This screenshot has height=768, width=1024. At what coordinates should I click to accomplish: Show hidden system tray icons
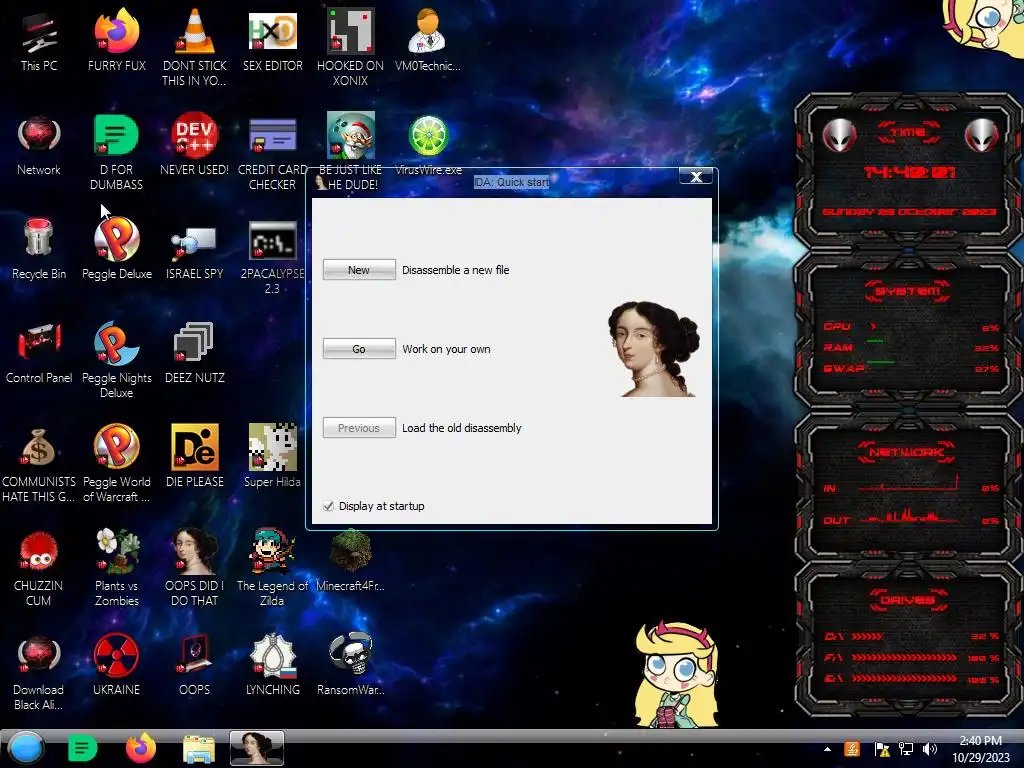click(x=827, y=749)
